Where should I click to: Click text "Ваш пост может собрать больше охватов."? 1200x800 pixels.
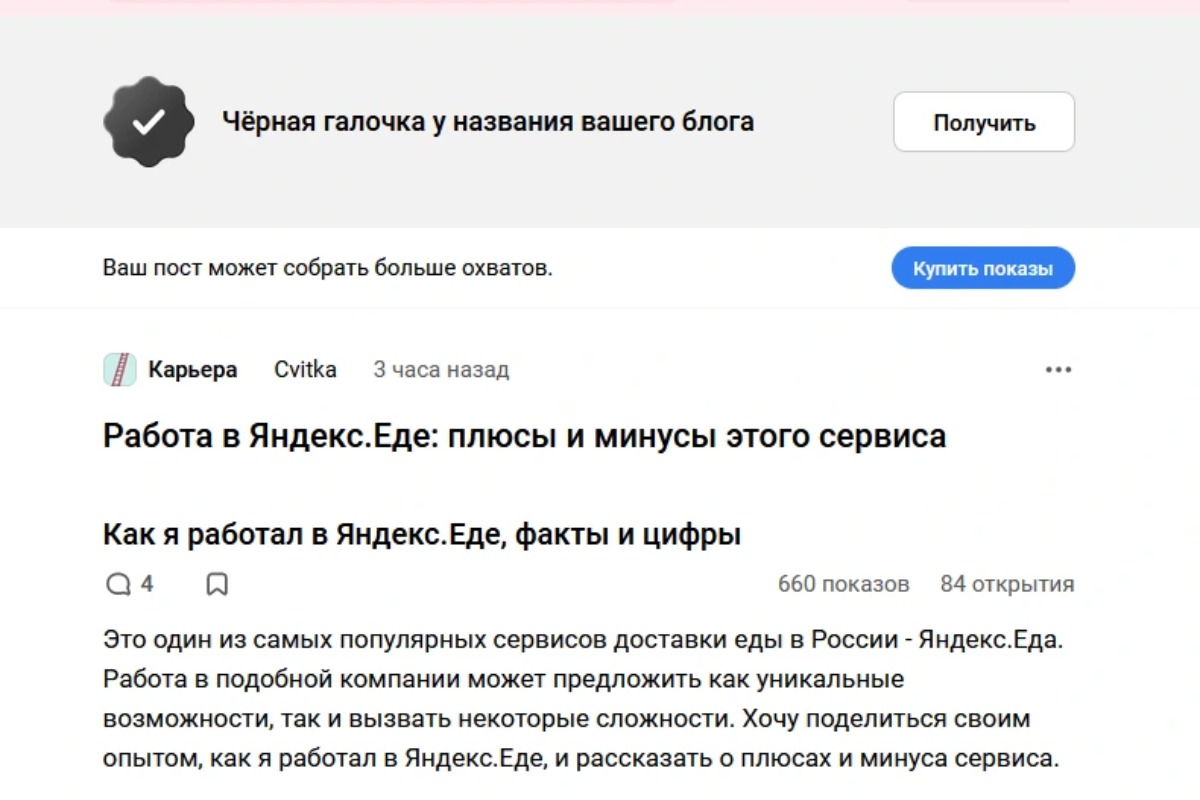click(x=328, y=268)
